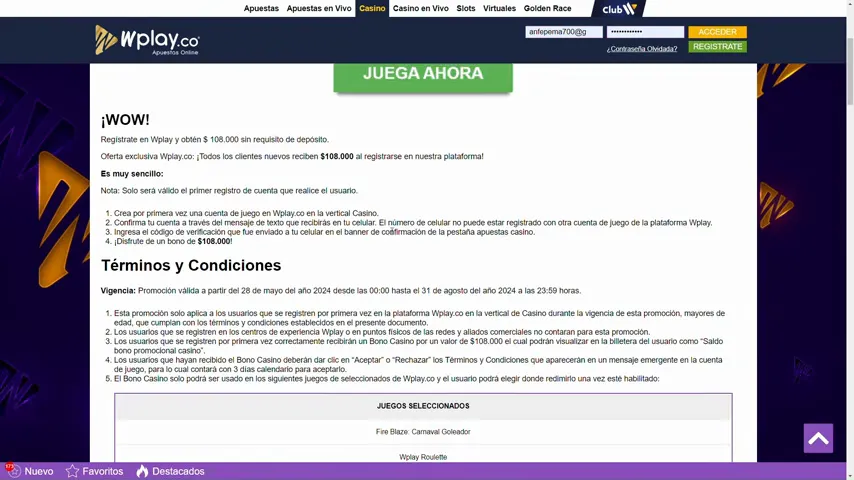Select Nuevo label in bottom bar

click(39, 471)
